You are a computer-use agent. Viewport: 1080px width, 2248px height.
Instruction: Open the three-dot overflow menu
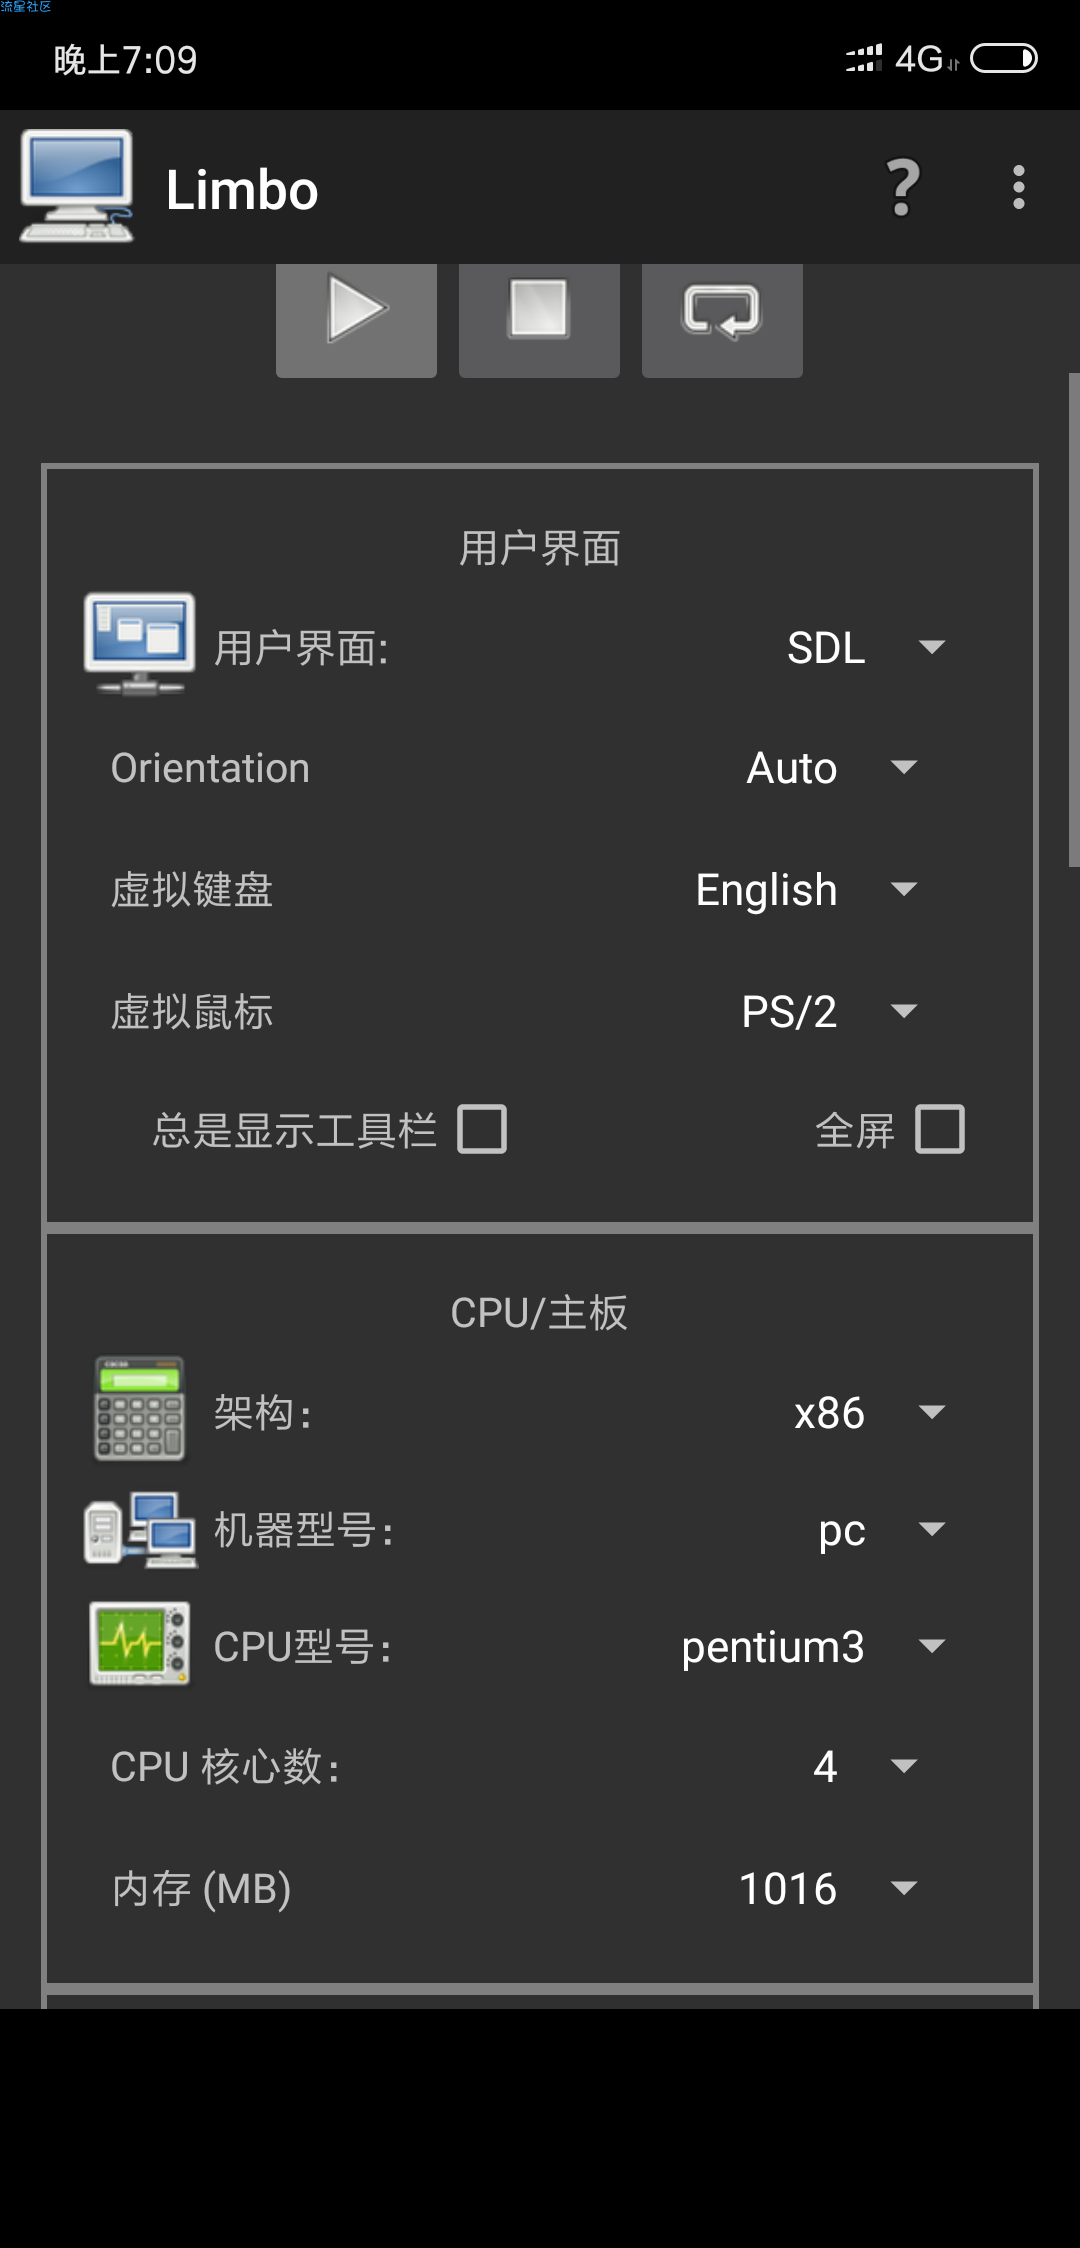pos(1018,187)
